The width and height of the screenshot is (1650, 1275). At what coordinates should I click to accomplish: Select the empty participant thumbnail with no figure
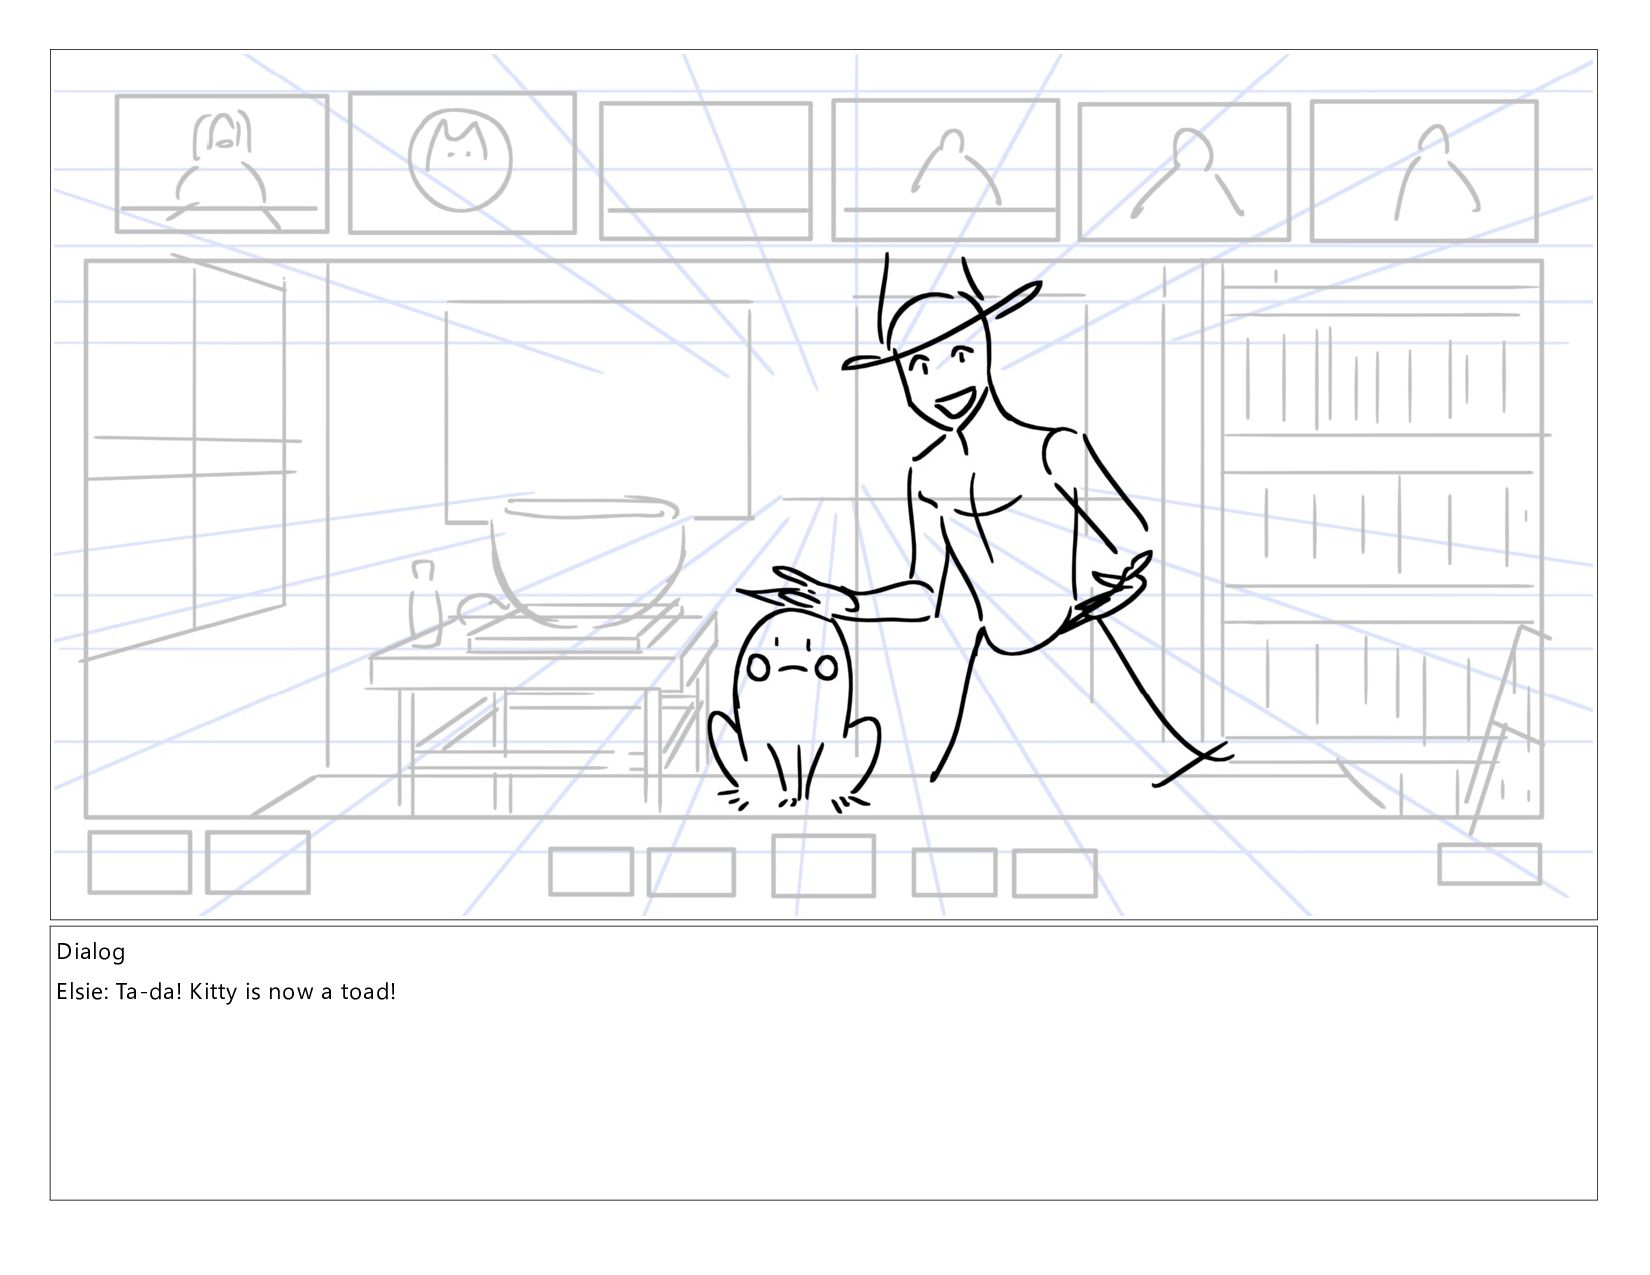[x=706, y=171]
